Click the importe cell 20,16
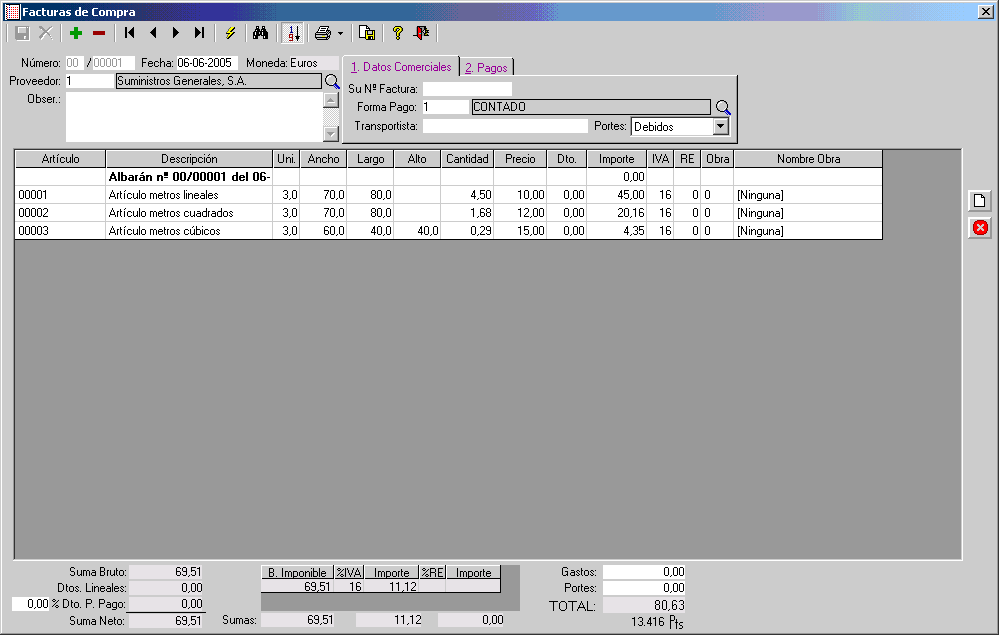 tap(616, 213)
